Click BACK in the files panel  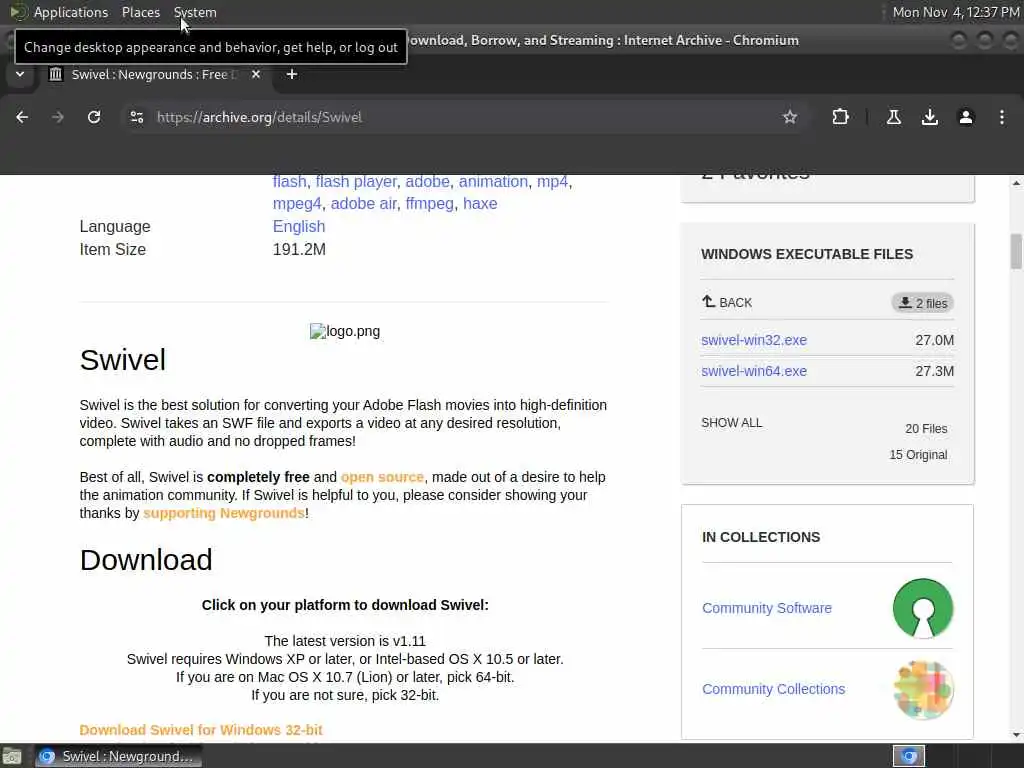(727, 302)
